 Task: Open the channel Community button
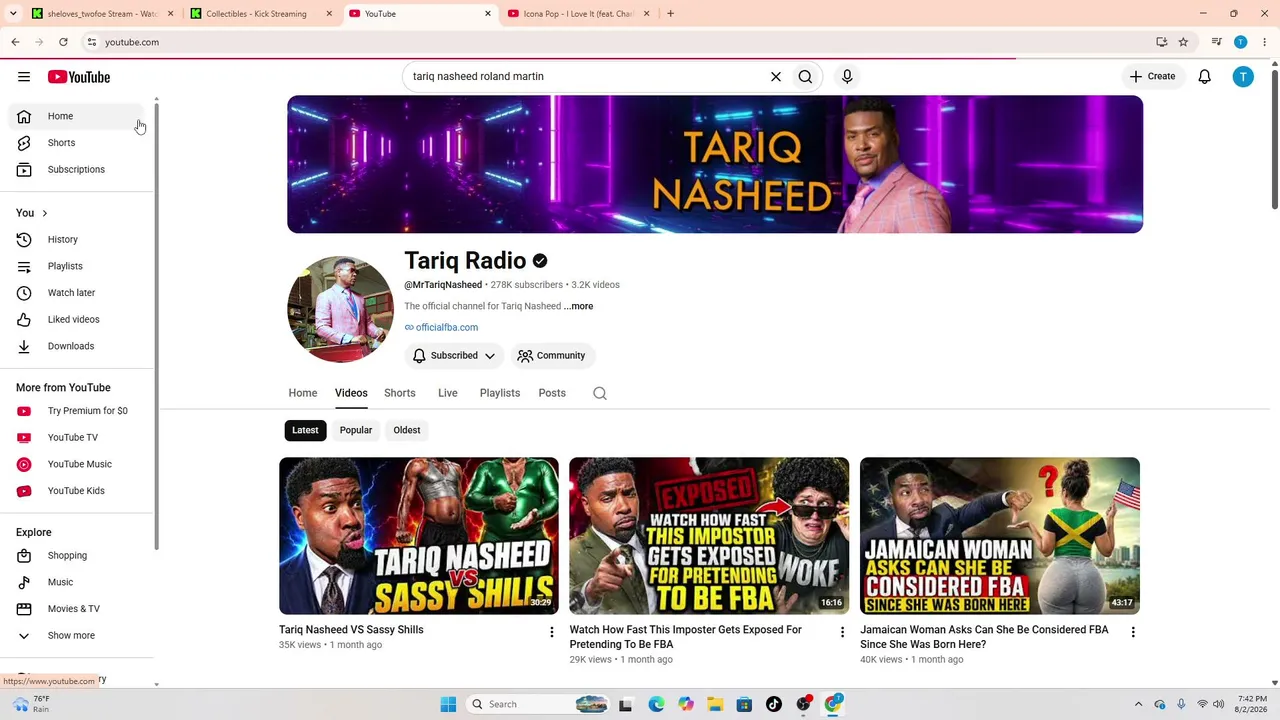(x=551, y=356)
